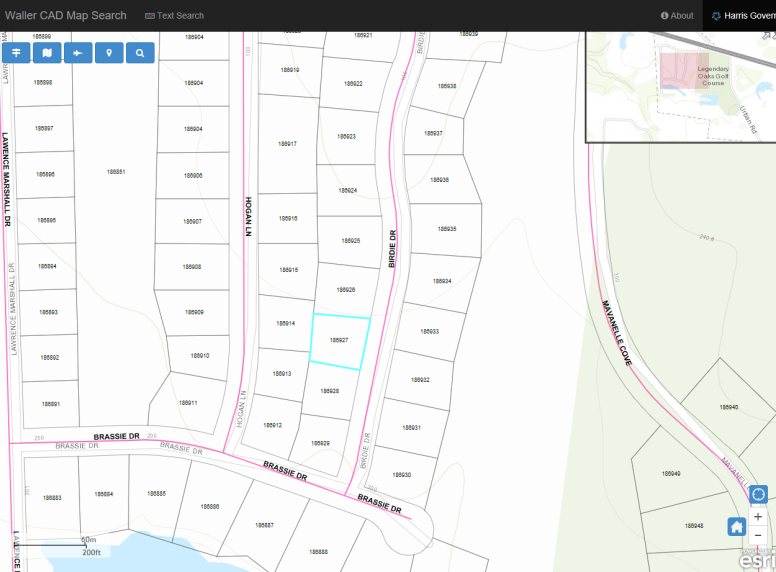
Task: Click the Harris Govern link
Action: pyautogui.click(x=743, y=16)
